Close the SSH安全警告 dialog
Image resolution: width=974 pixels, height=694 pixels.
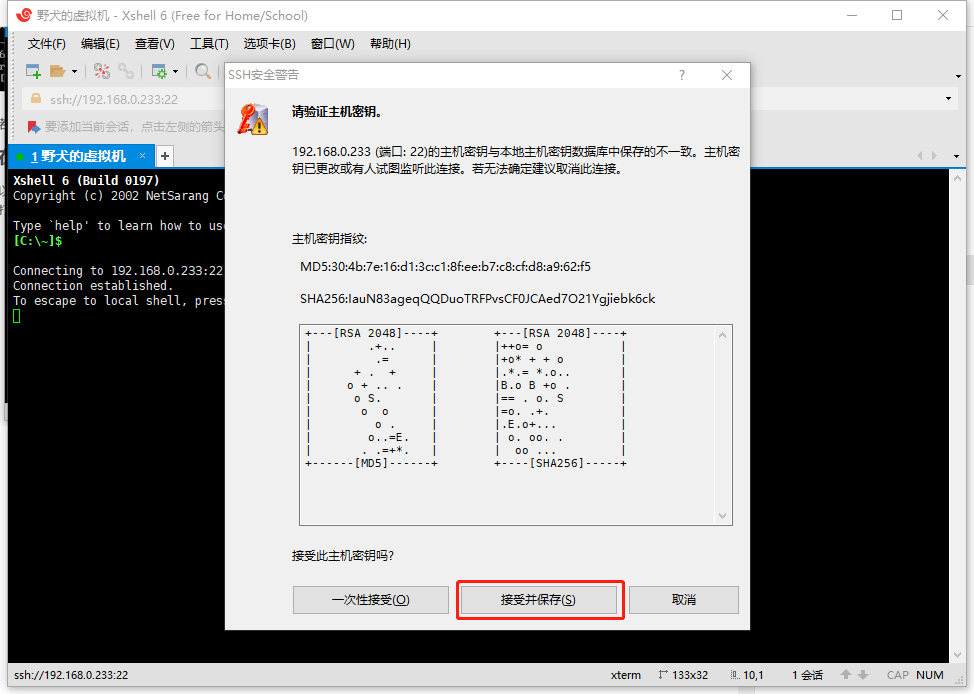727,75
